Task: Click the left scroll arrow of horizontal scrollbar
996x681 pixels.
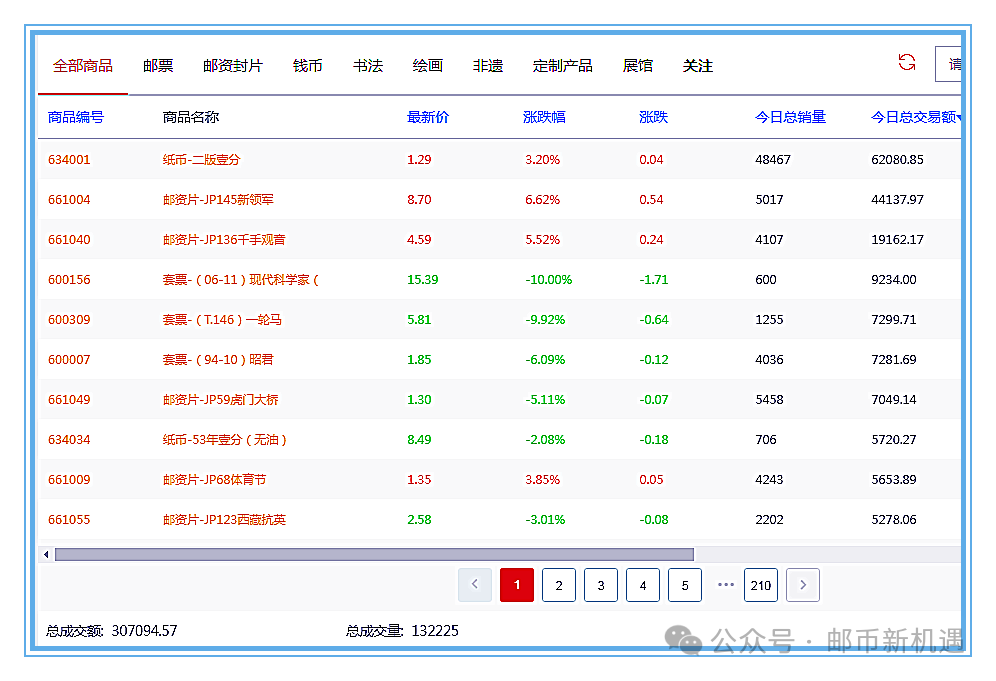Action: tap(45, 554)
